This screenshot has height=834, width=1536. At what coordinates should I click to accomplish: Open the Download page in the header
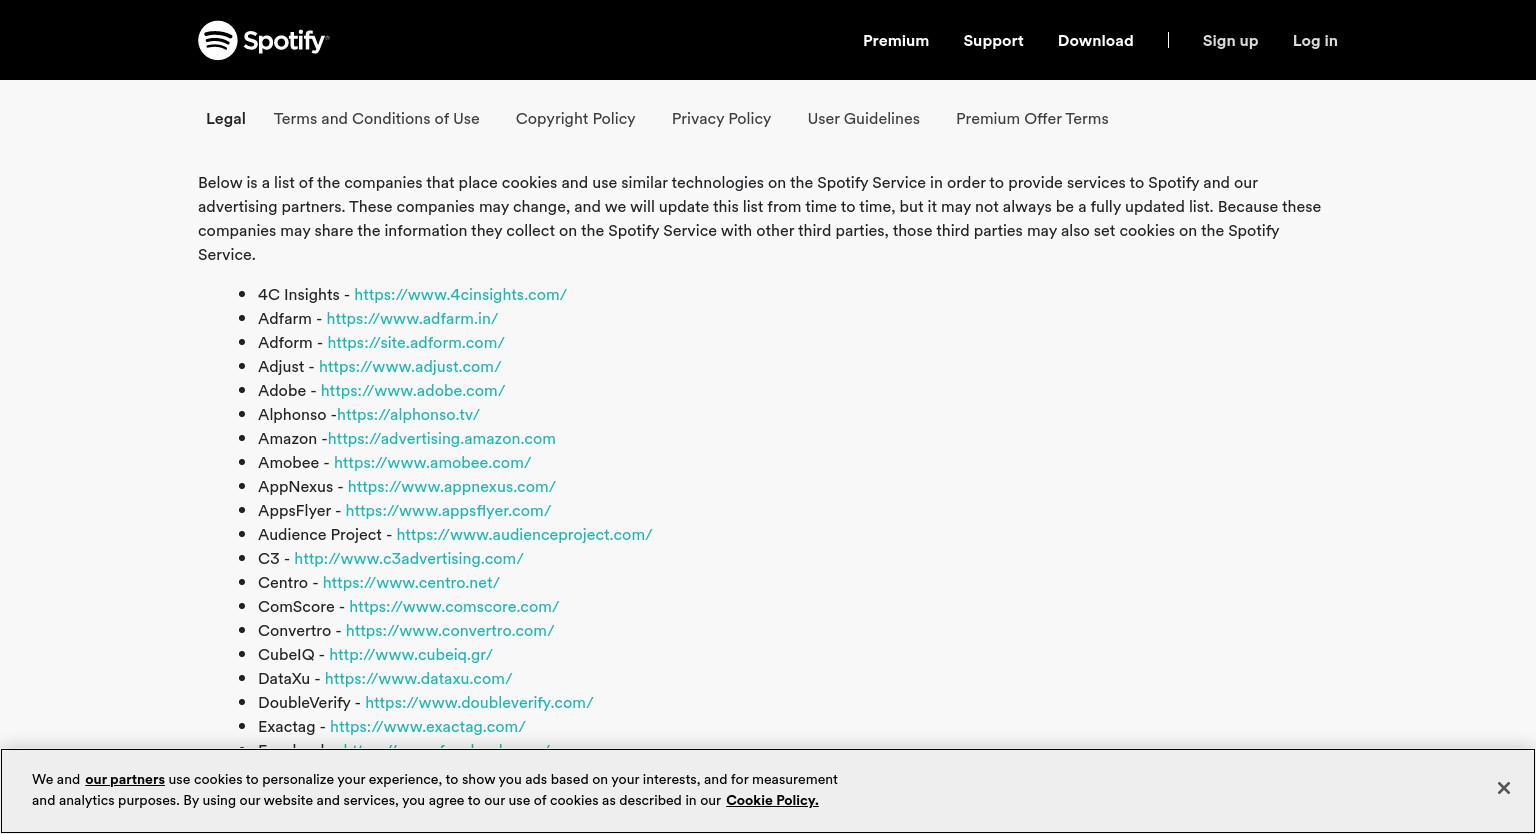(x=1095, y=40)
